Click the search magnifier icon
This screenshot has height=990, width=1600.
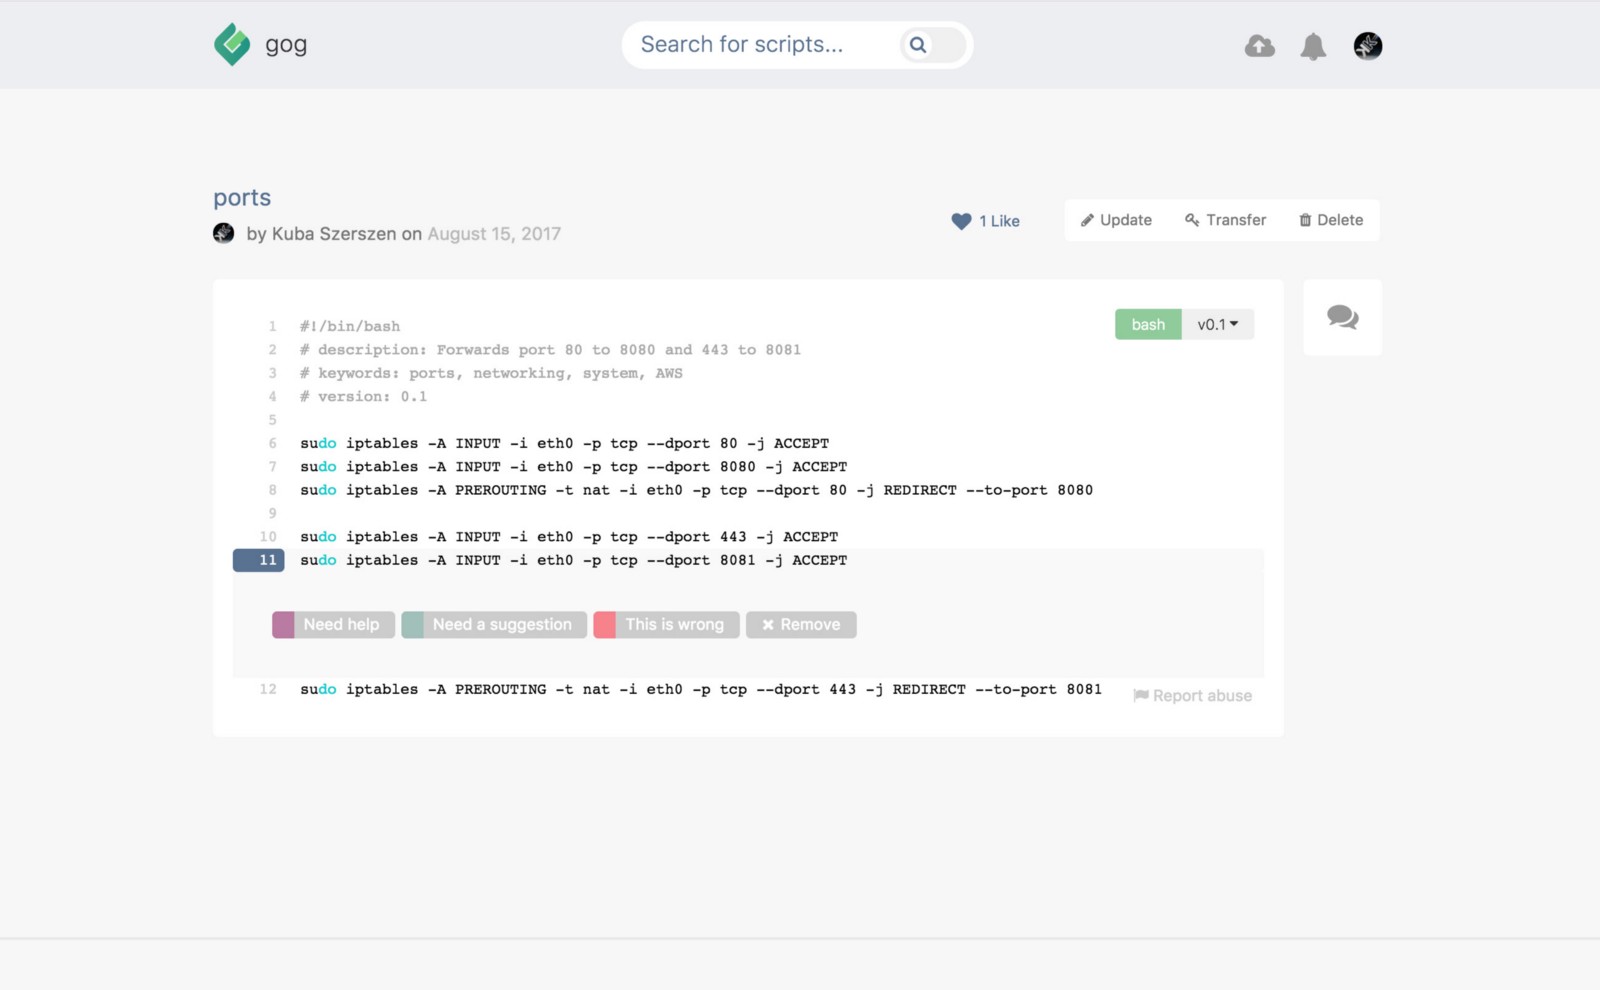[918, 45]
